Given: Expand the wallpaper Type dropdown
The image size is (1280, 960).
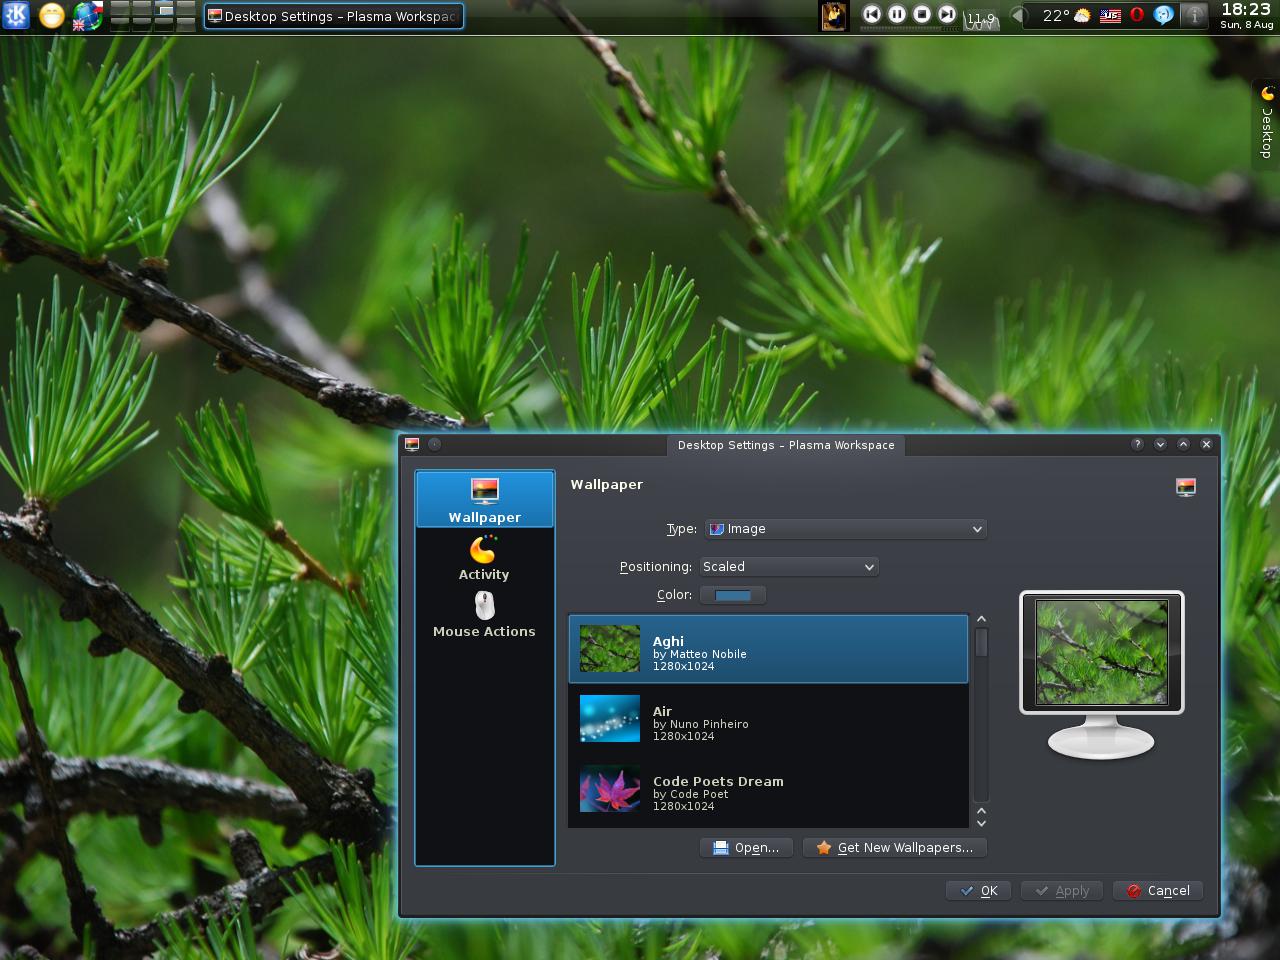Looking at the screenshot, I should point(846,529).
